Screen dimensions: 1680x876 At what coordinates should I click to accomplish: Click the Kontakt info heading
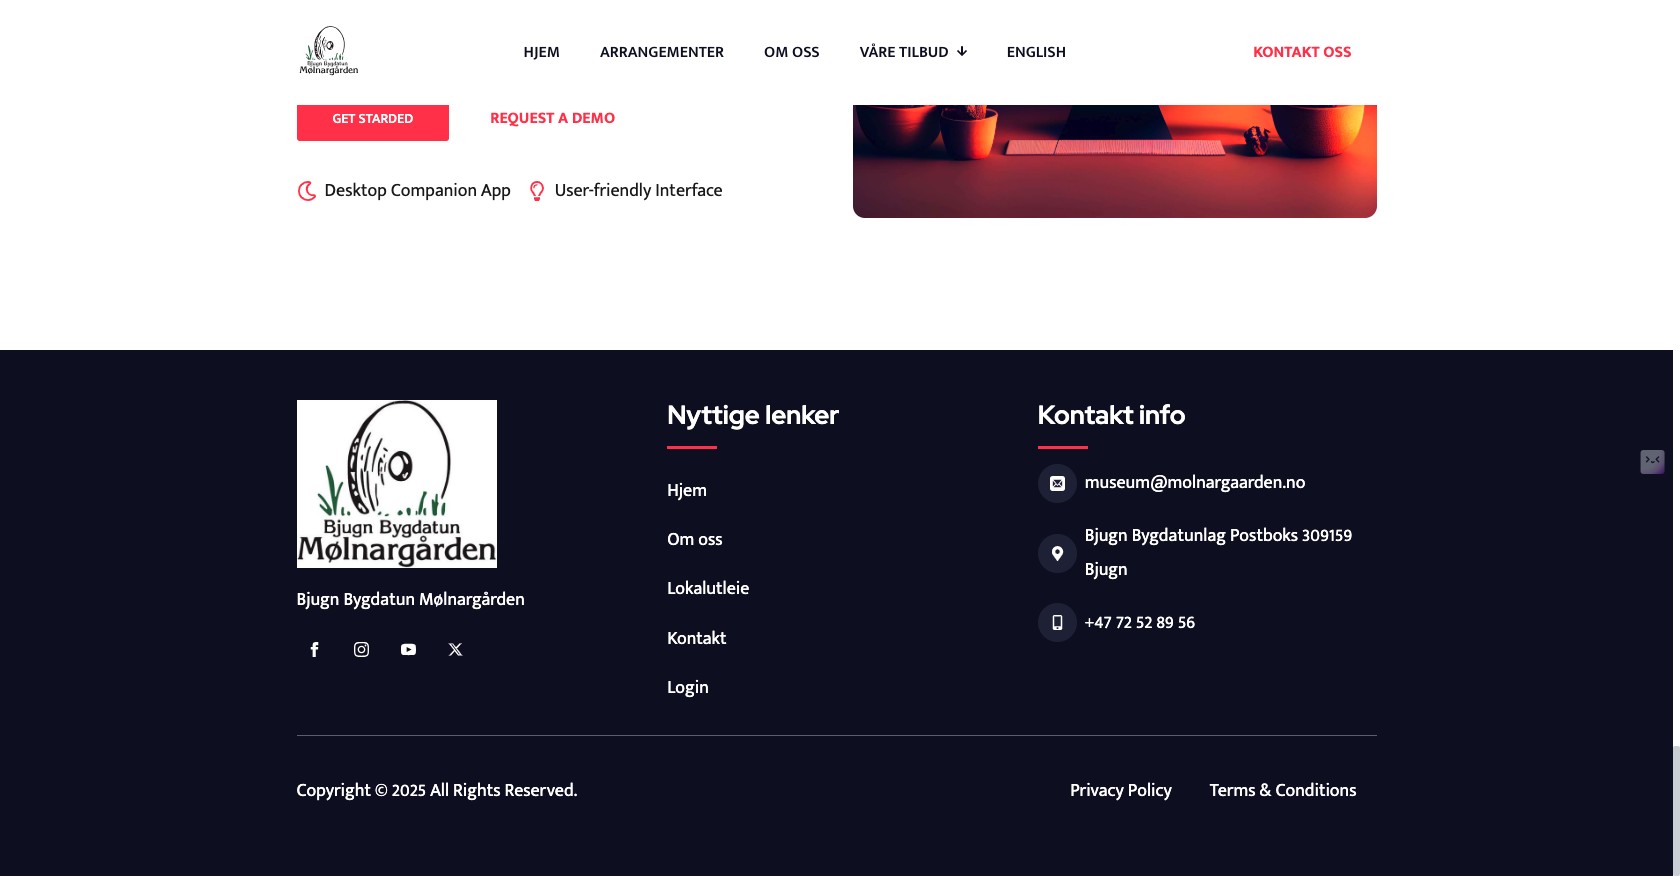pos(1111,415)
